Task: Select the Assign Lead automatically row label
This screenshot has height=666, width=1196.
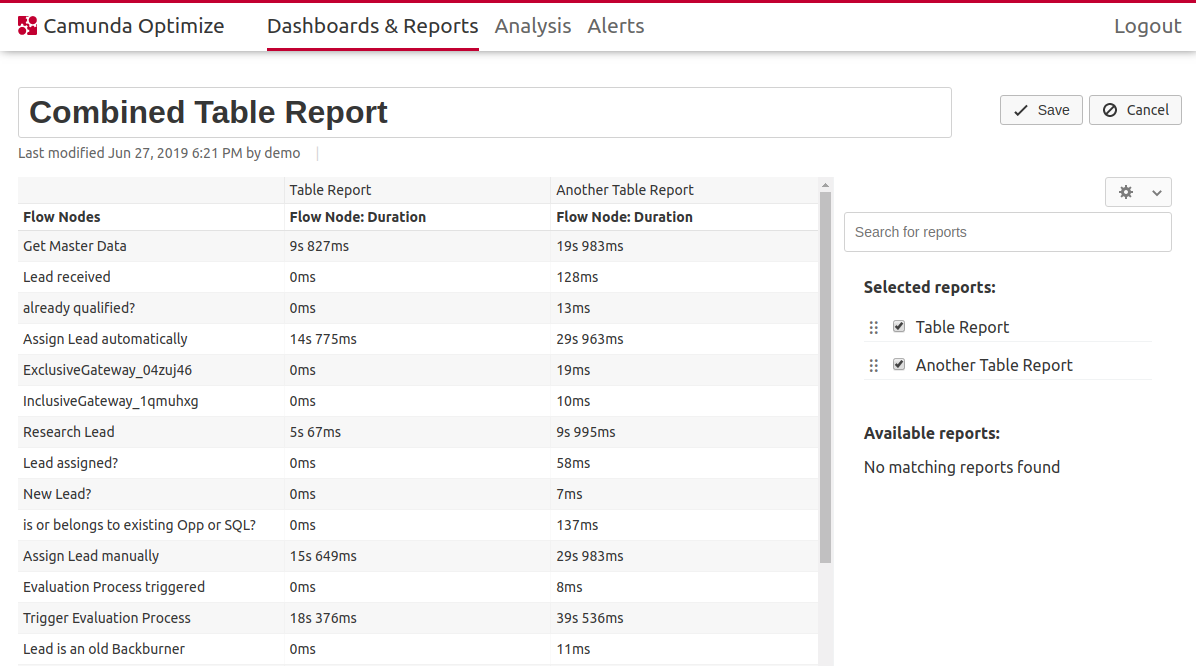Action: 105,339
